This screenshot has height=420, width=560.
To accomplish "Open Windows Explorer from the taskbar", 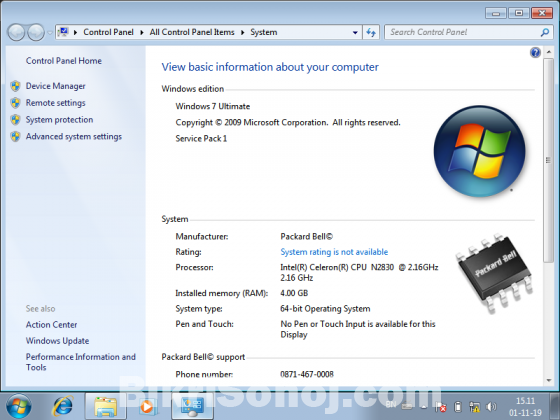I will [x=106, y=406].
